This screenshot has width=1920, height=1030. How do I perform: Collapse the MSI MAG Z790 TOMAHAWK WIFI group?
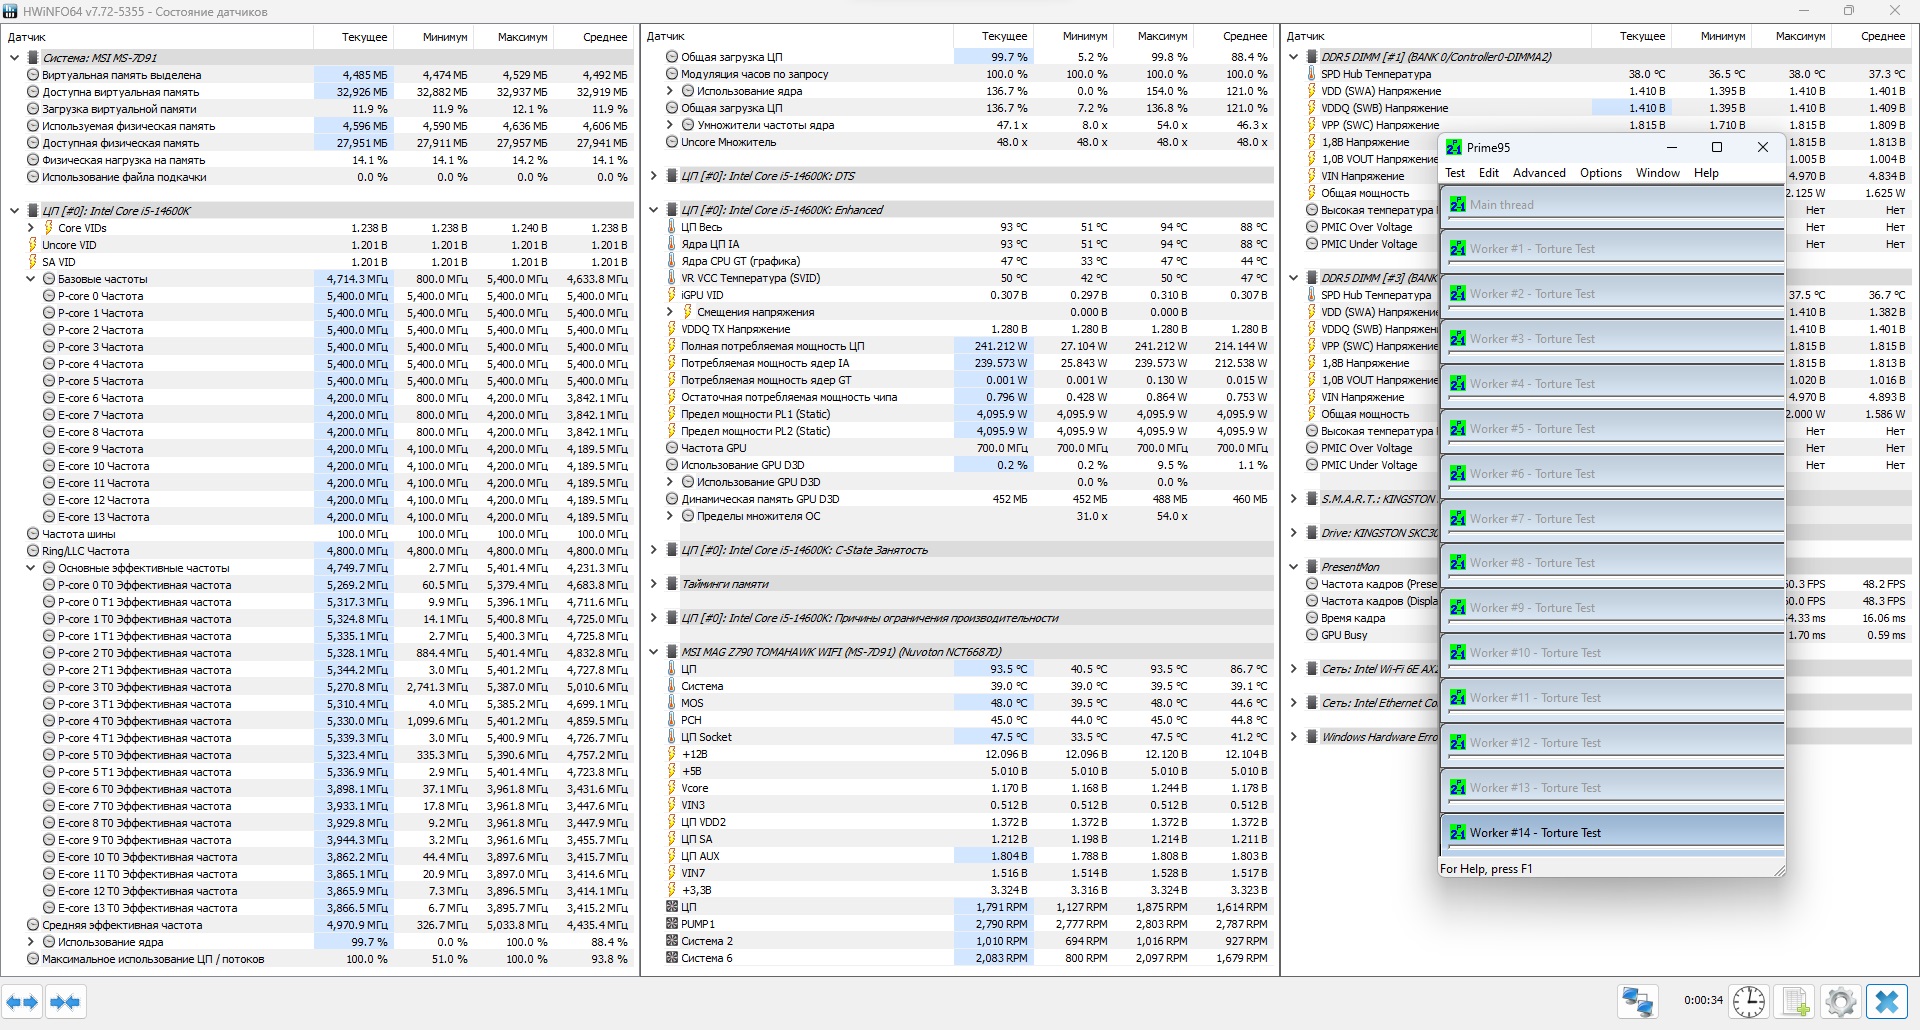(653, 652)
